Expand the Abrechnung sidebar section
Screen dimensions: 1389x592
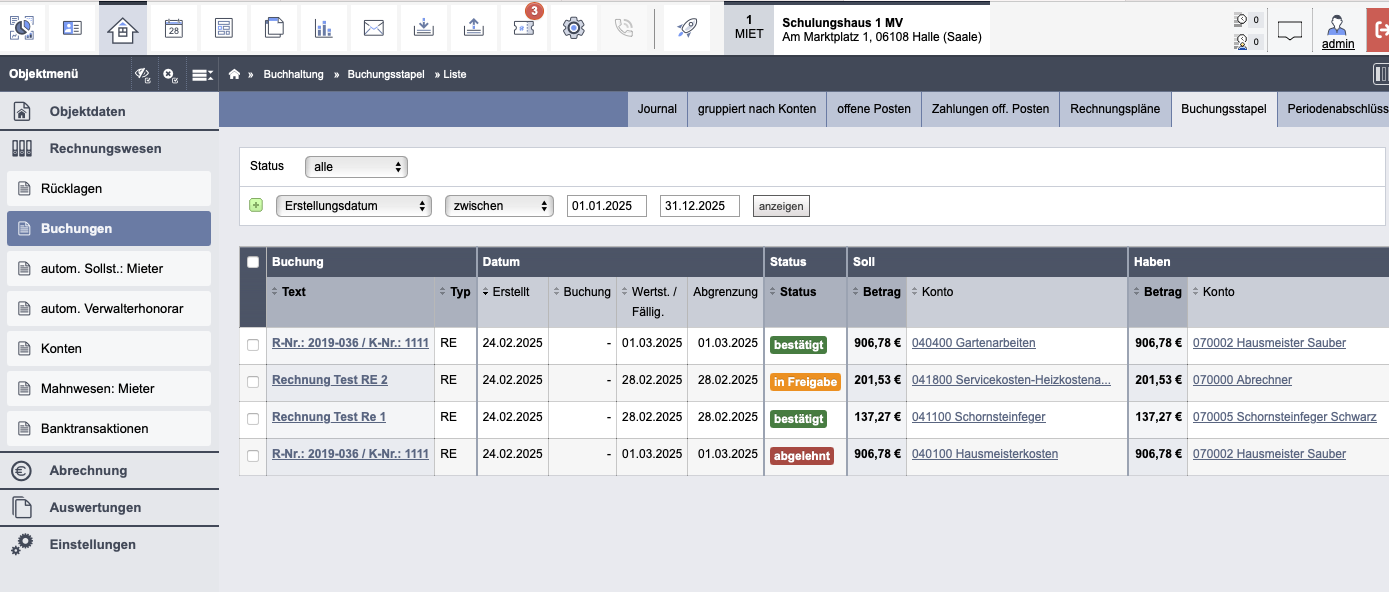[x=109, y=470]
